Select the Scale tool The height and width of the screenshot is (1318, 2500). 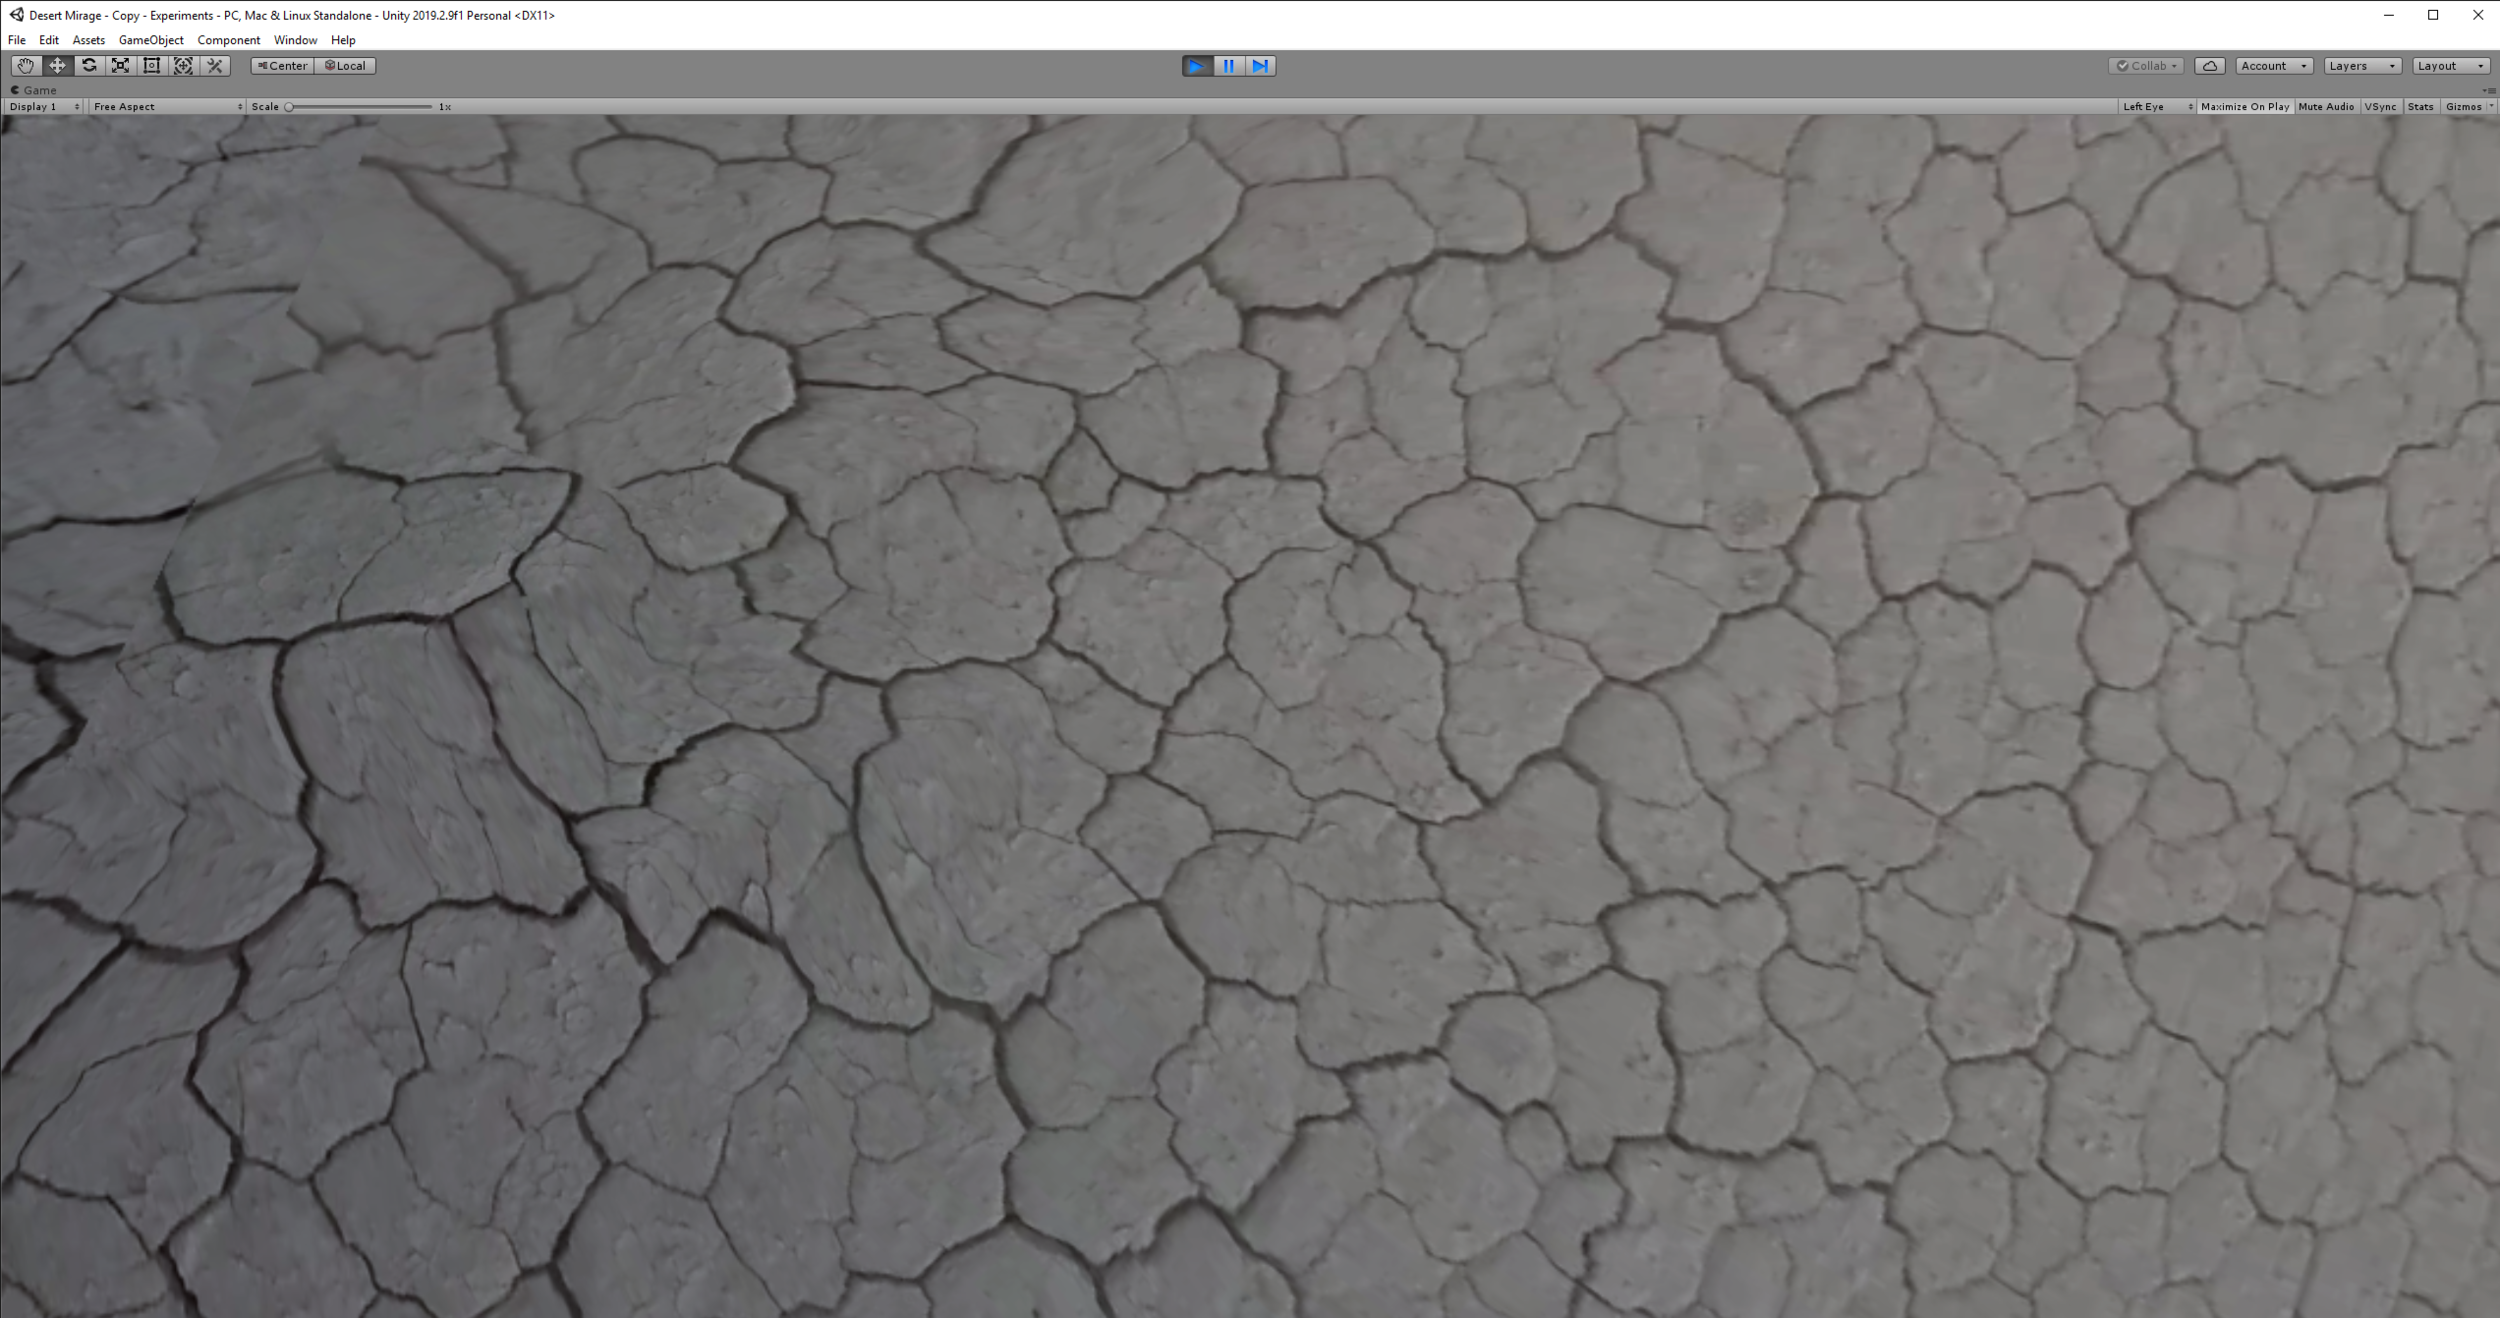click(120, 66)
